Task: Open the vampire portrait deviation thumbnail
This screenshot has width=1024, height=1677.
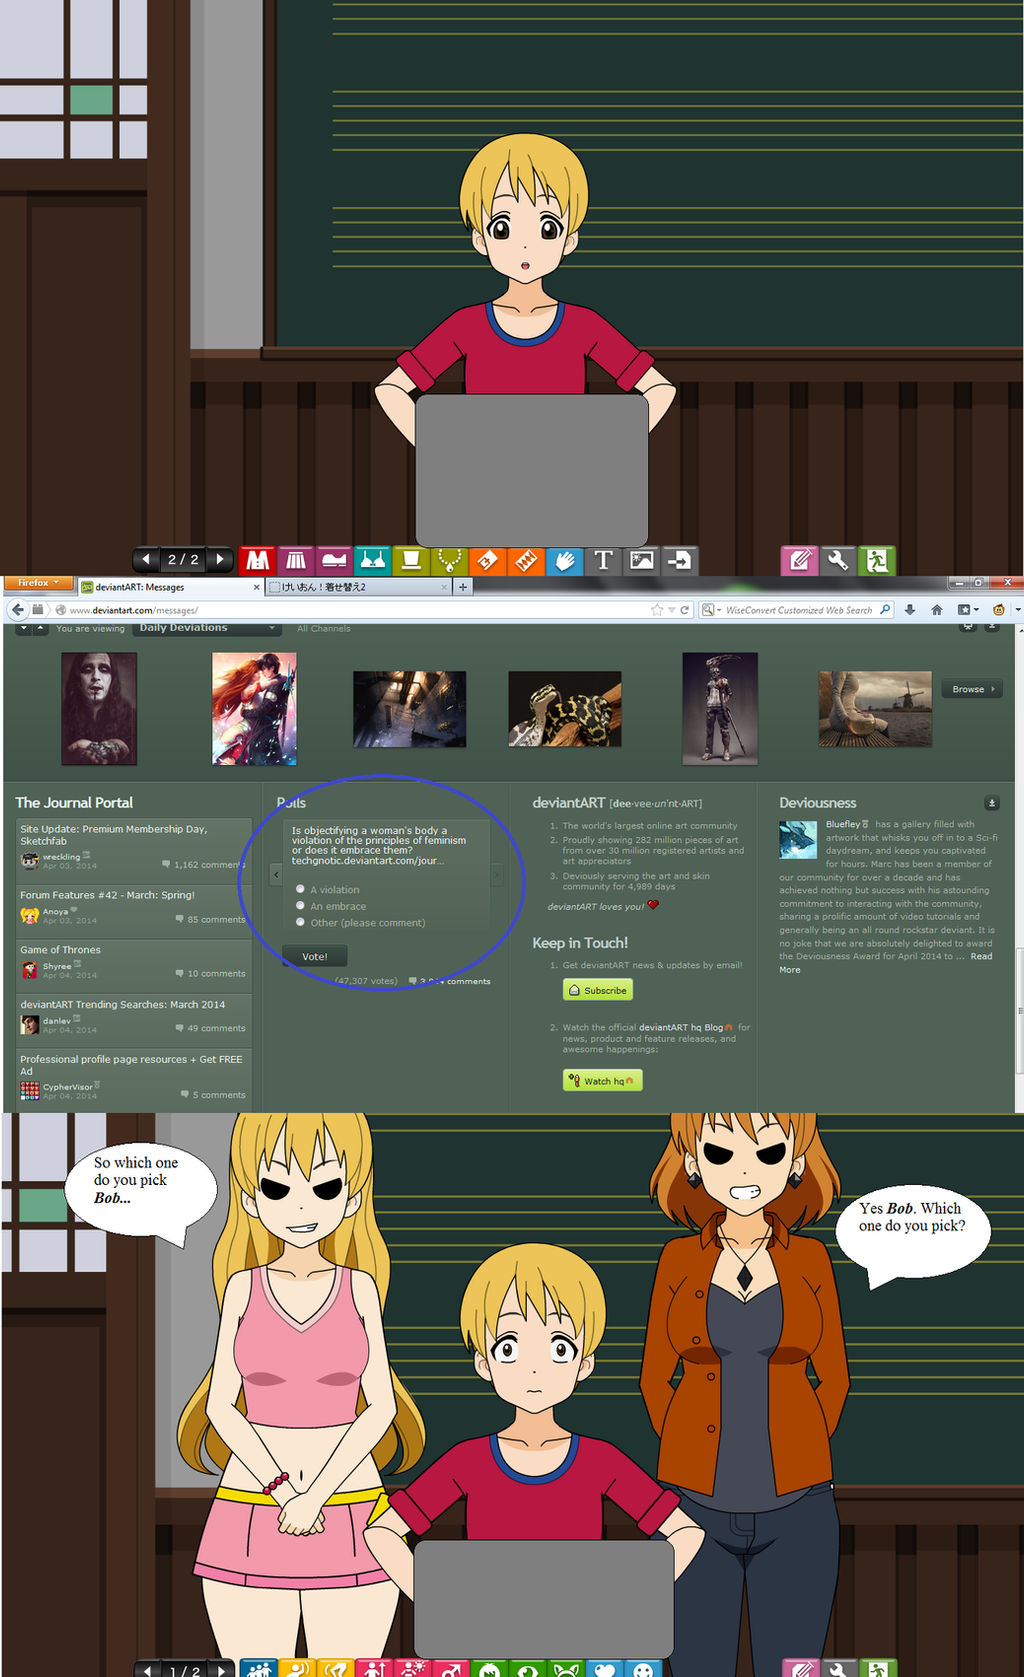Action: coord(99,709)
